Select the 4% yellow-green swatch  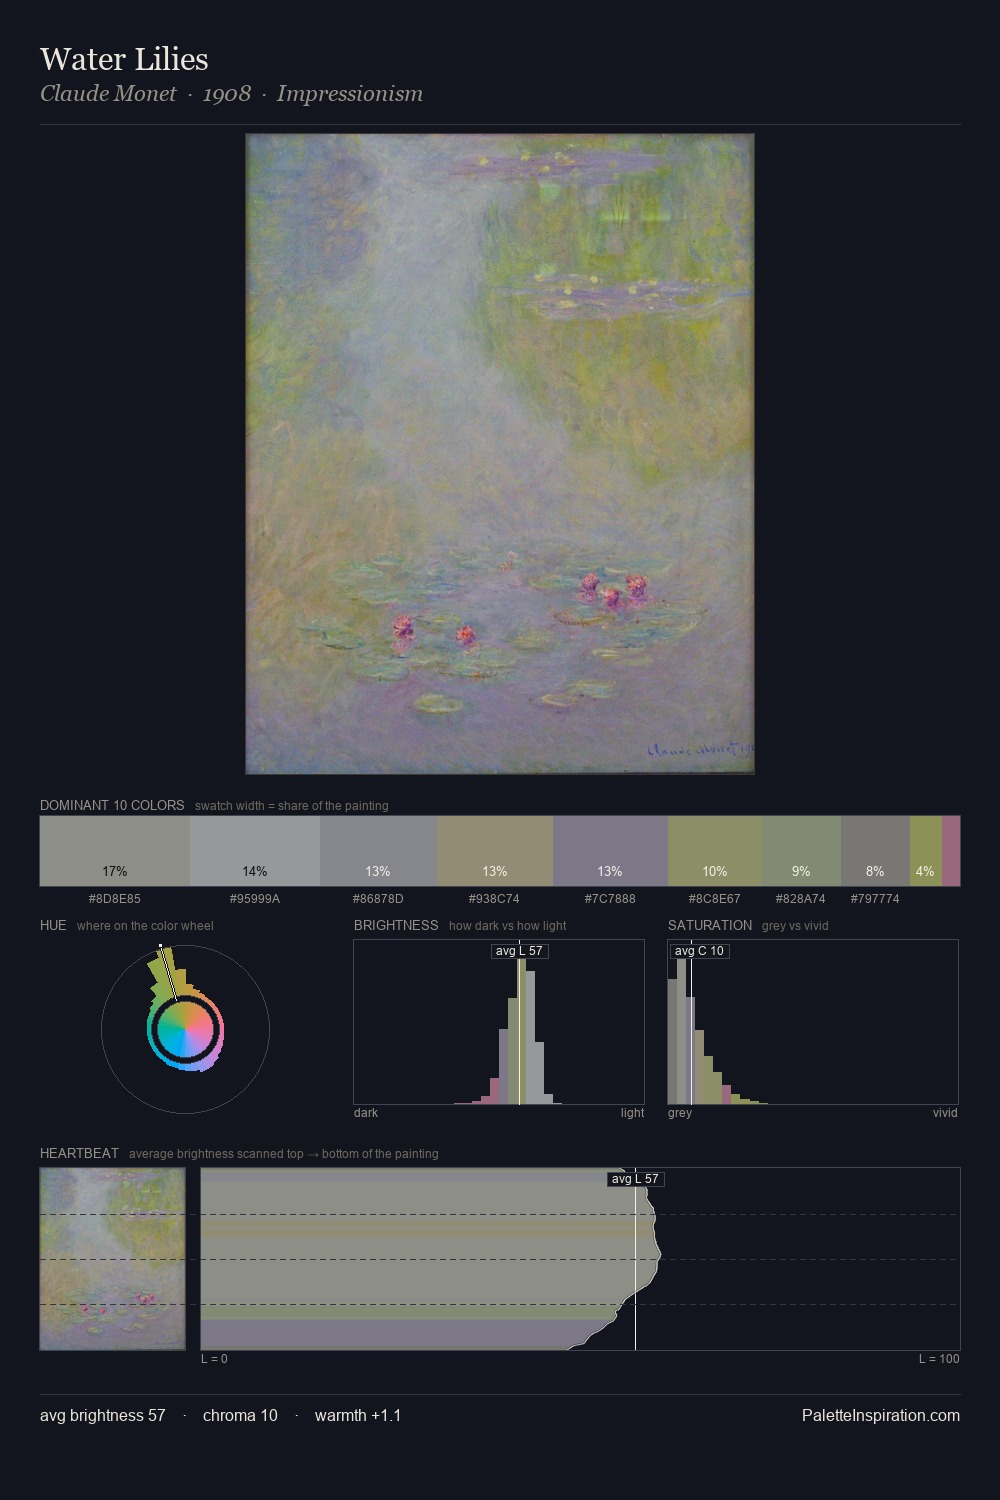tap(926, 851)
